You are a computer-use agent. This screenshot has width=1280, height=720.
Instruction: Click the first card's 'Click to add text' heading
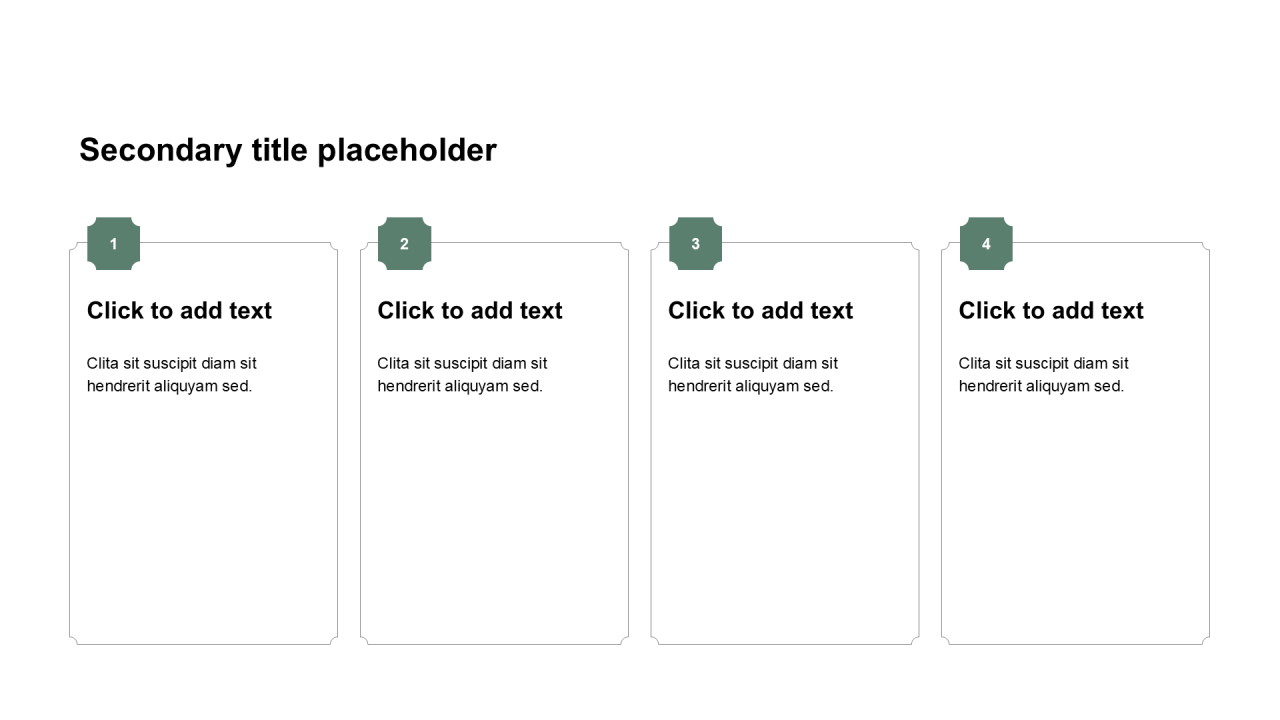click(179, 311)
